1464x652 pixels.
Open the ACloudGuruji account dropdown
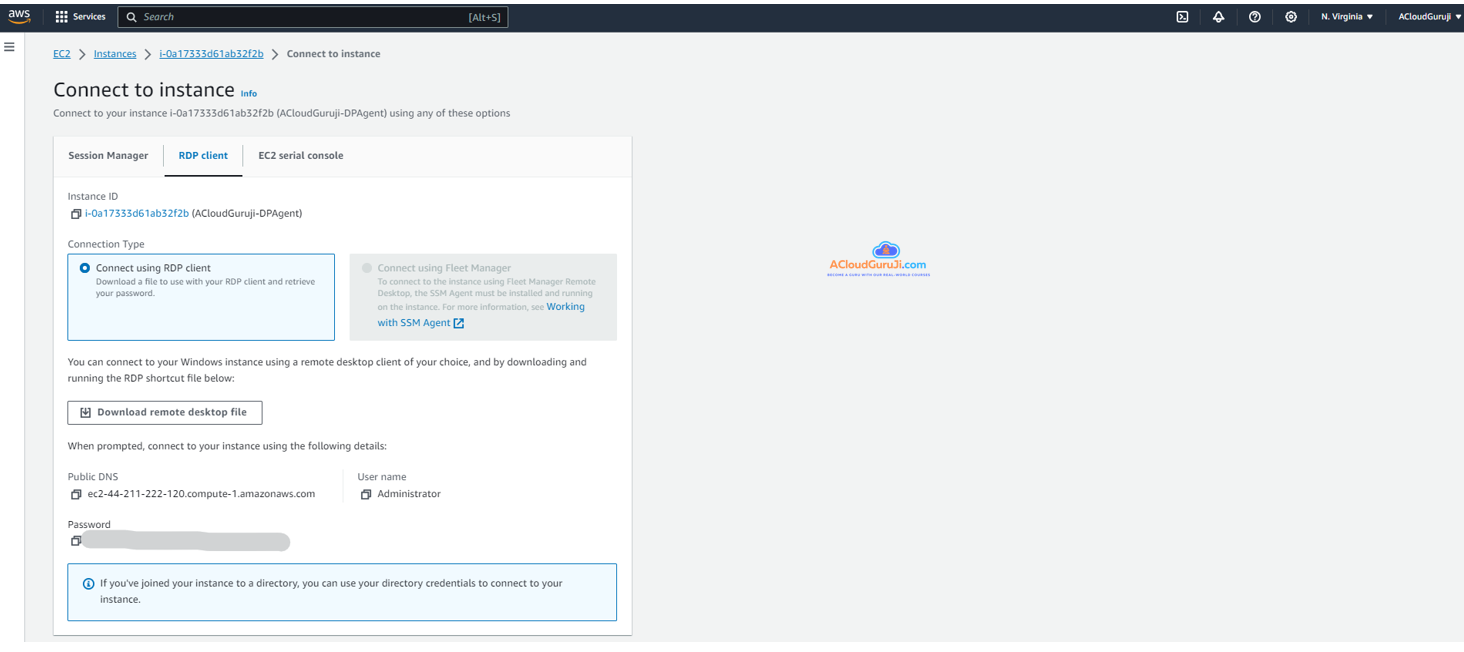pos(1429,17)
